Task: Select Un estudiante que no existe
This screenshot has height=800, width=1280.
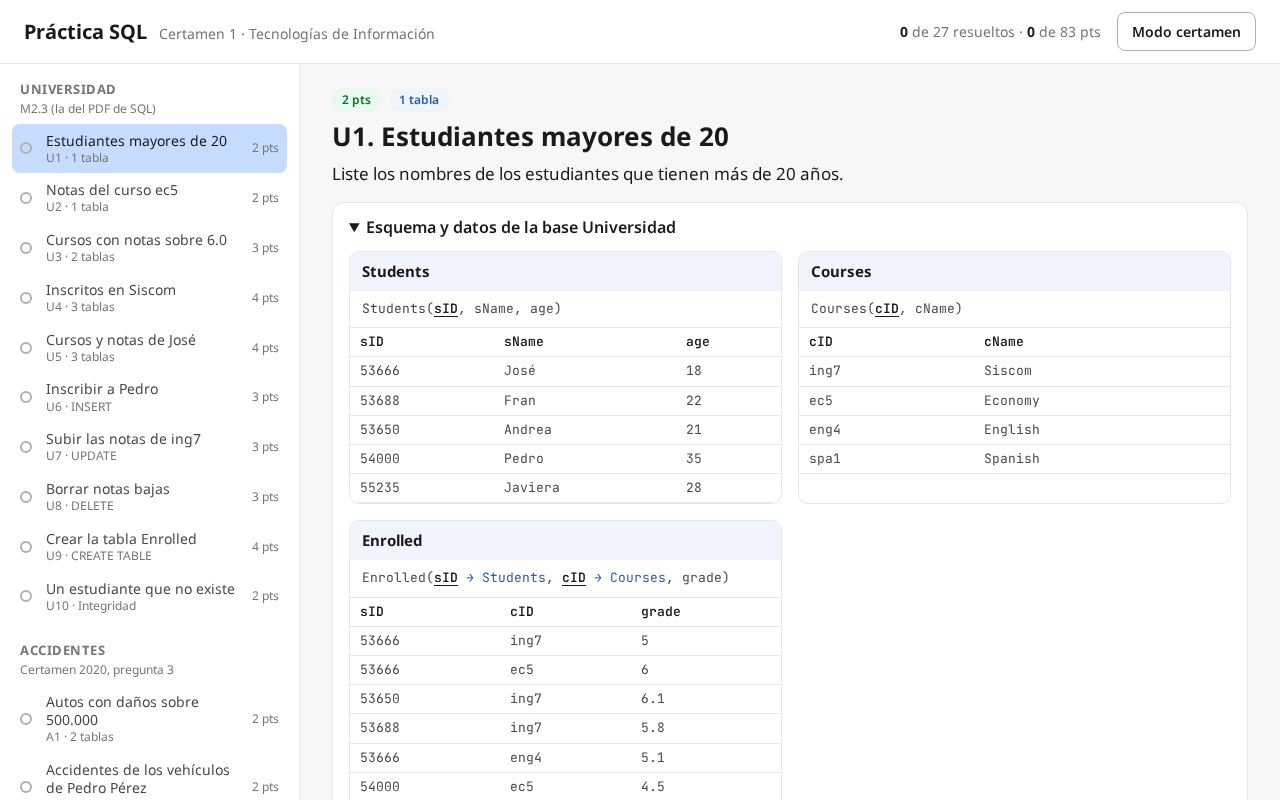Action: tap(149, 596)
